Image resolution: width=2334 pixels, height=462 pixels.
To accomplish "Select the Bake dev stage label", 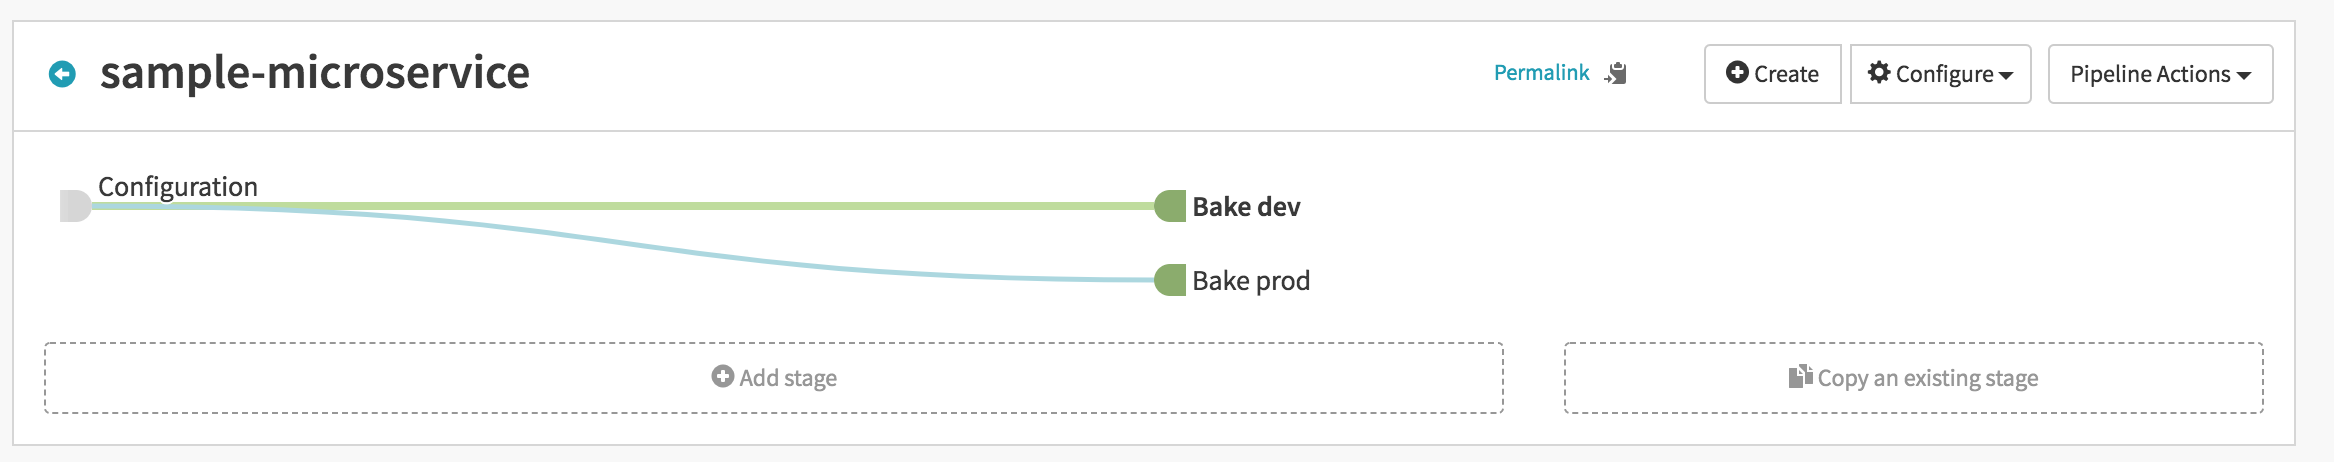I will 1246,207.
